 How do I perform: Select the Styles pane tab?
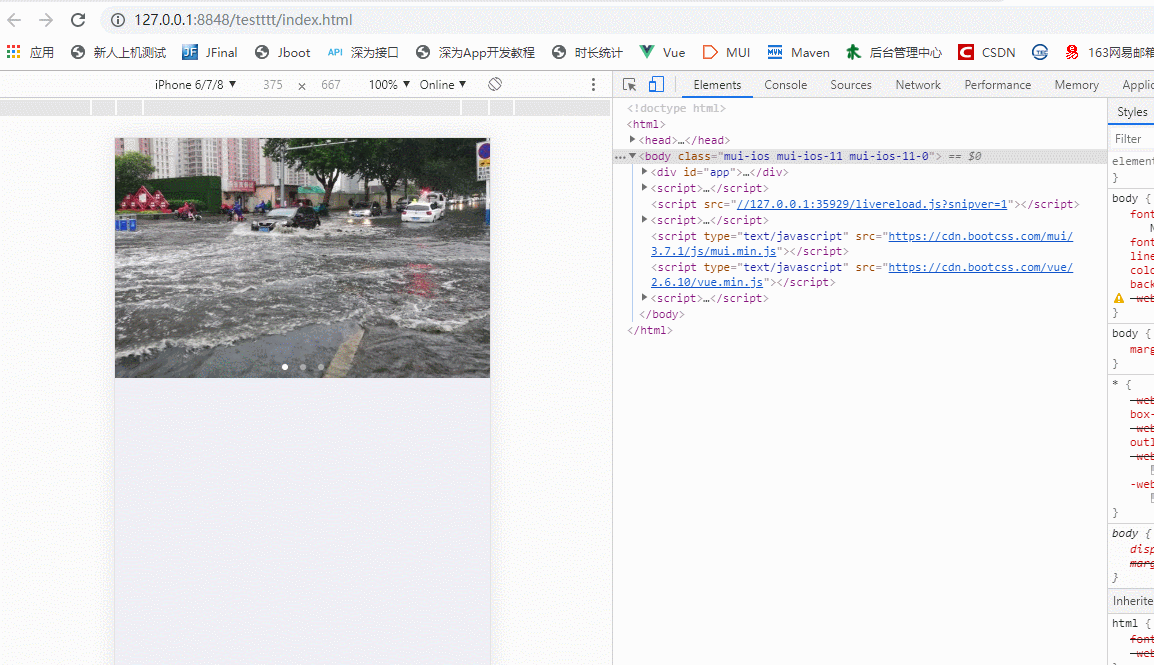coord(1132,112)
